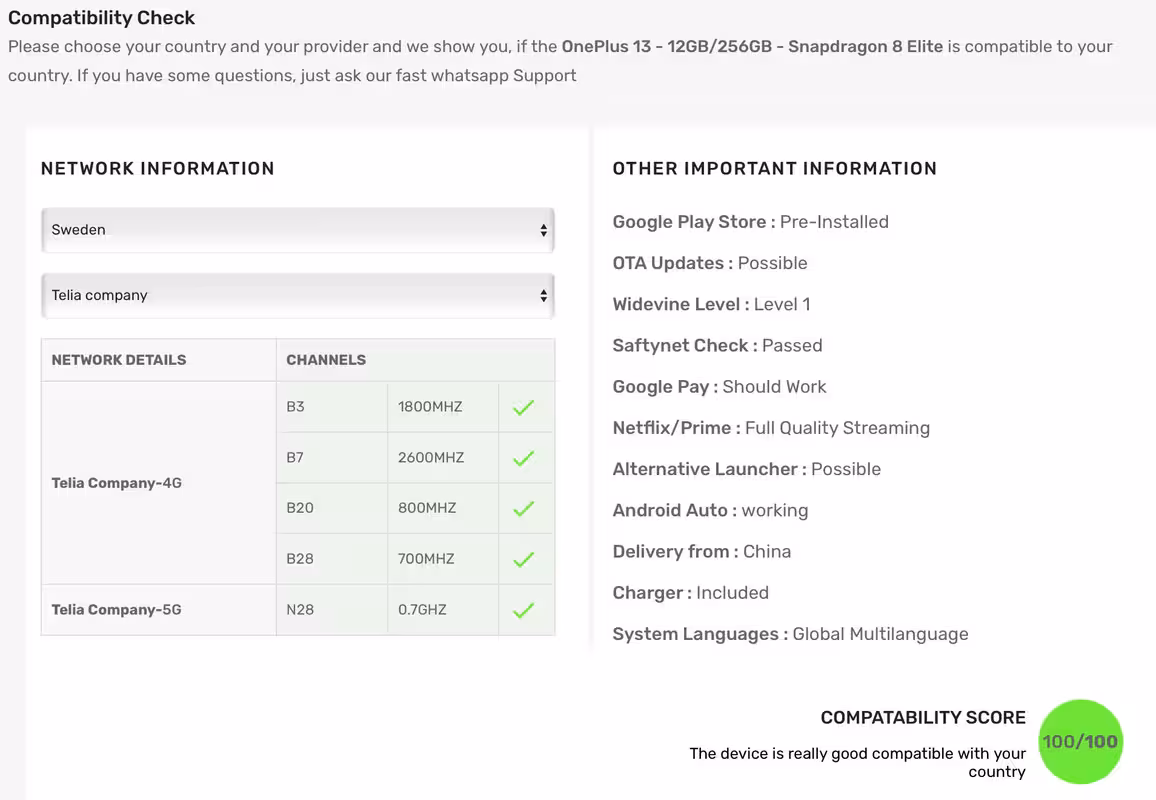Click the 700MHZ frequency value

(x=426, y=559)
